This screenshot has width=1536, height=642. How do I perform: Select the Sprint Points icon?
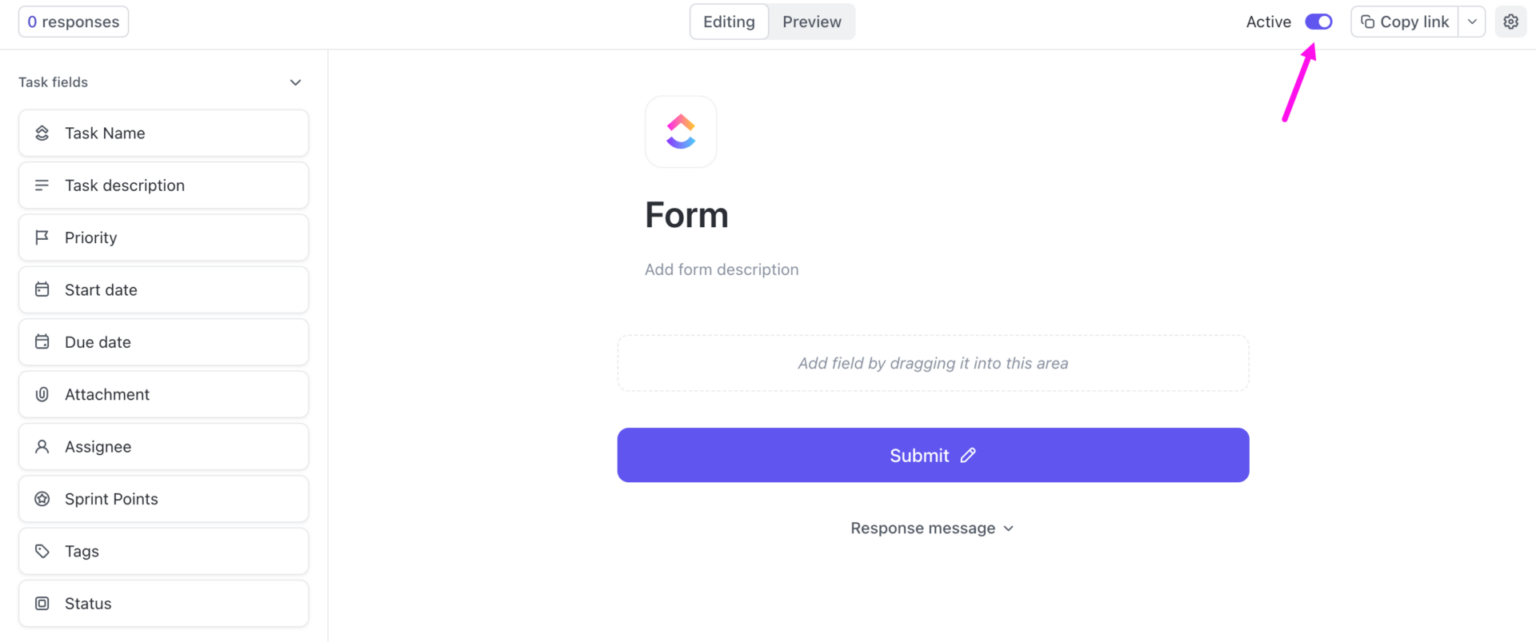(41, 498)
